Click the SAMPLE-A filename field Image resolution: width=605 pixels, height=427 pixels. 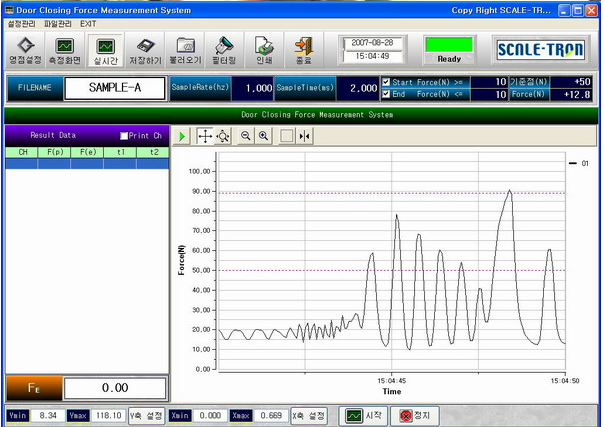click(x=115, y=88)
